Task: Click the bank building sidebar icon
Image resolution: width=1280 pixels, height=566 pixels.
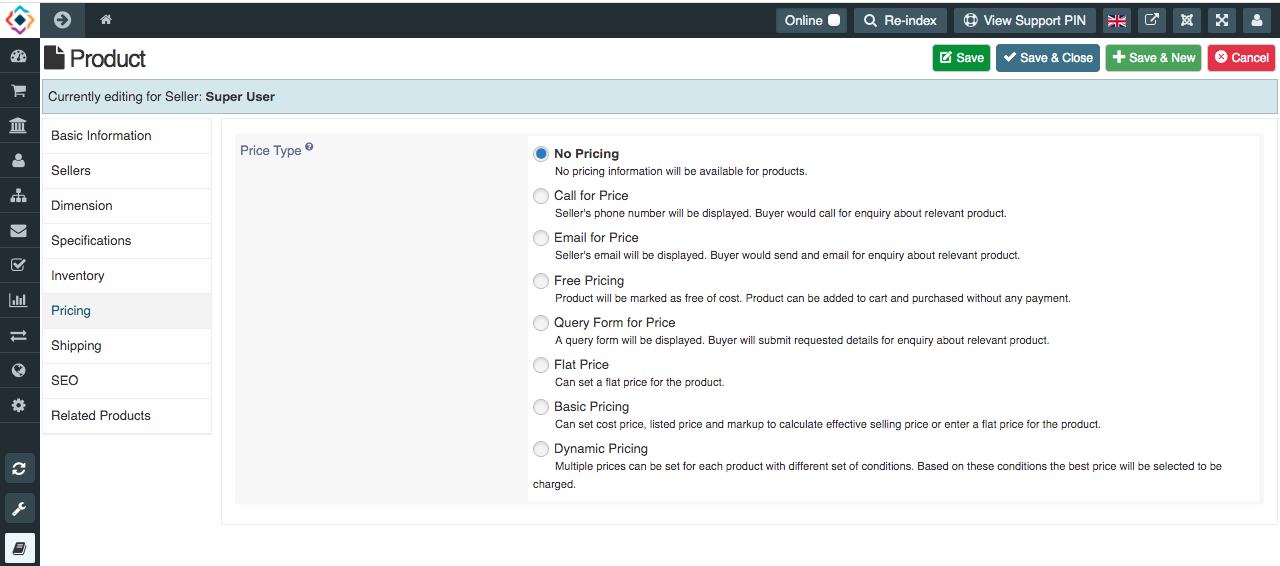Action: click(18, 126)
